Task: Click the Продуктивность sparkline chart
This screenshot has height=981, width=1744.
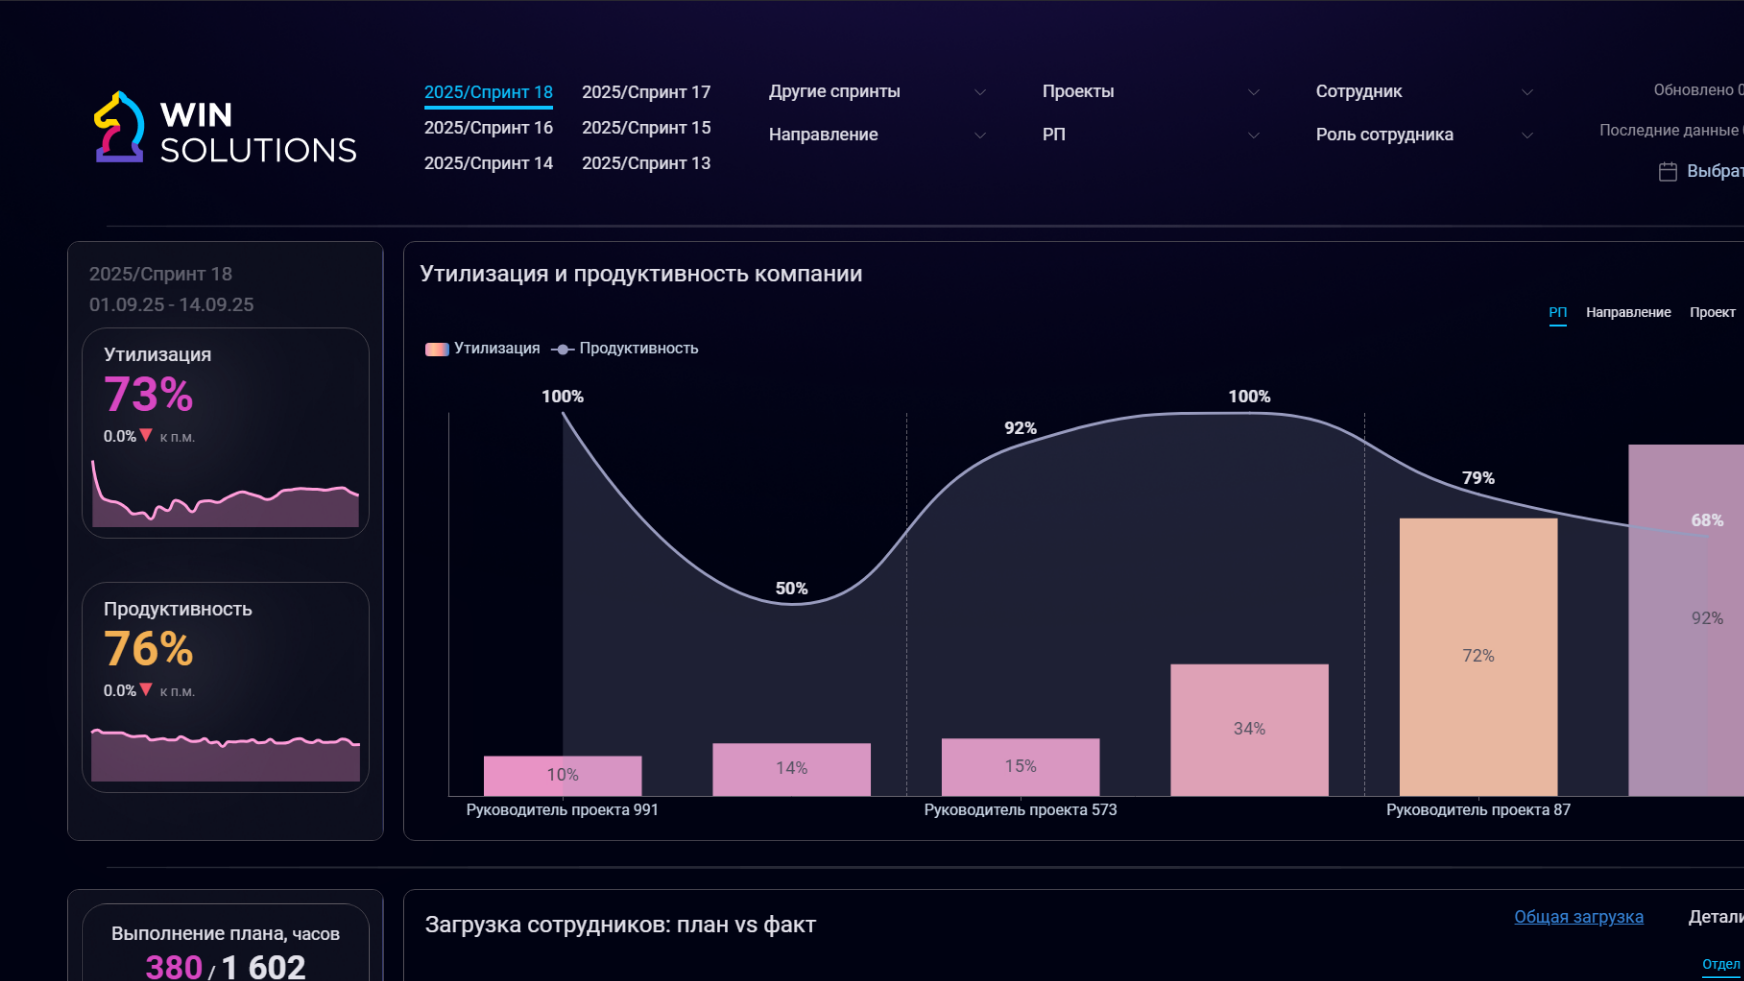Action: point(225,755)
